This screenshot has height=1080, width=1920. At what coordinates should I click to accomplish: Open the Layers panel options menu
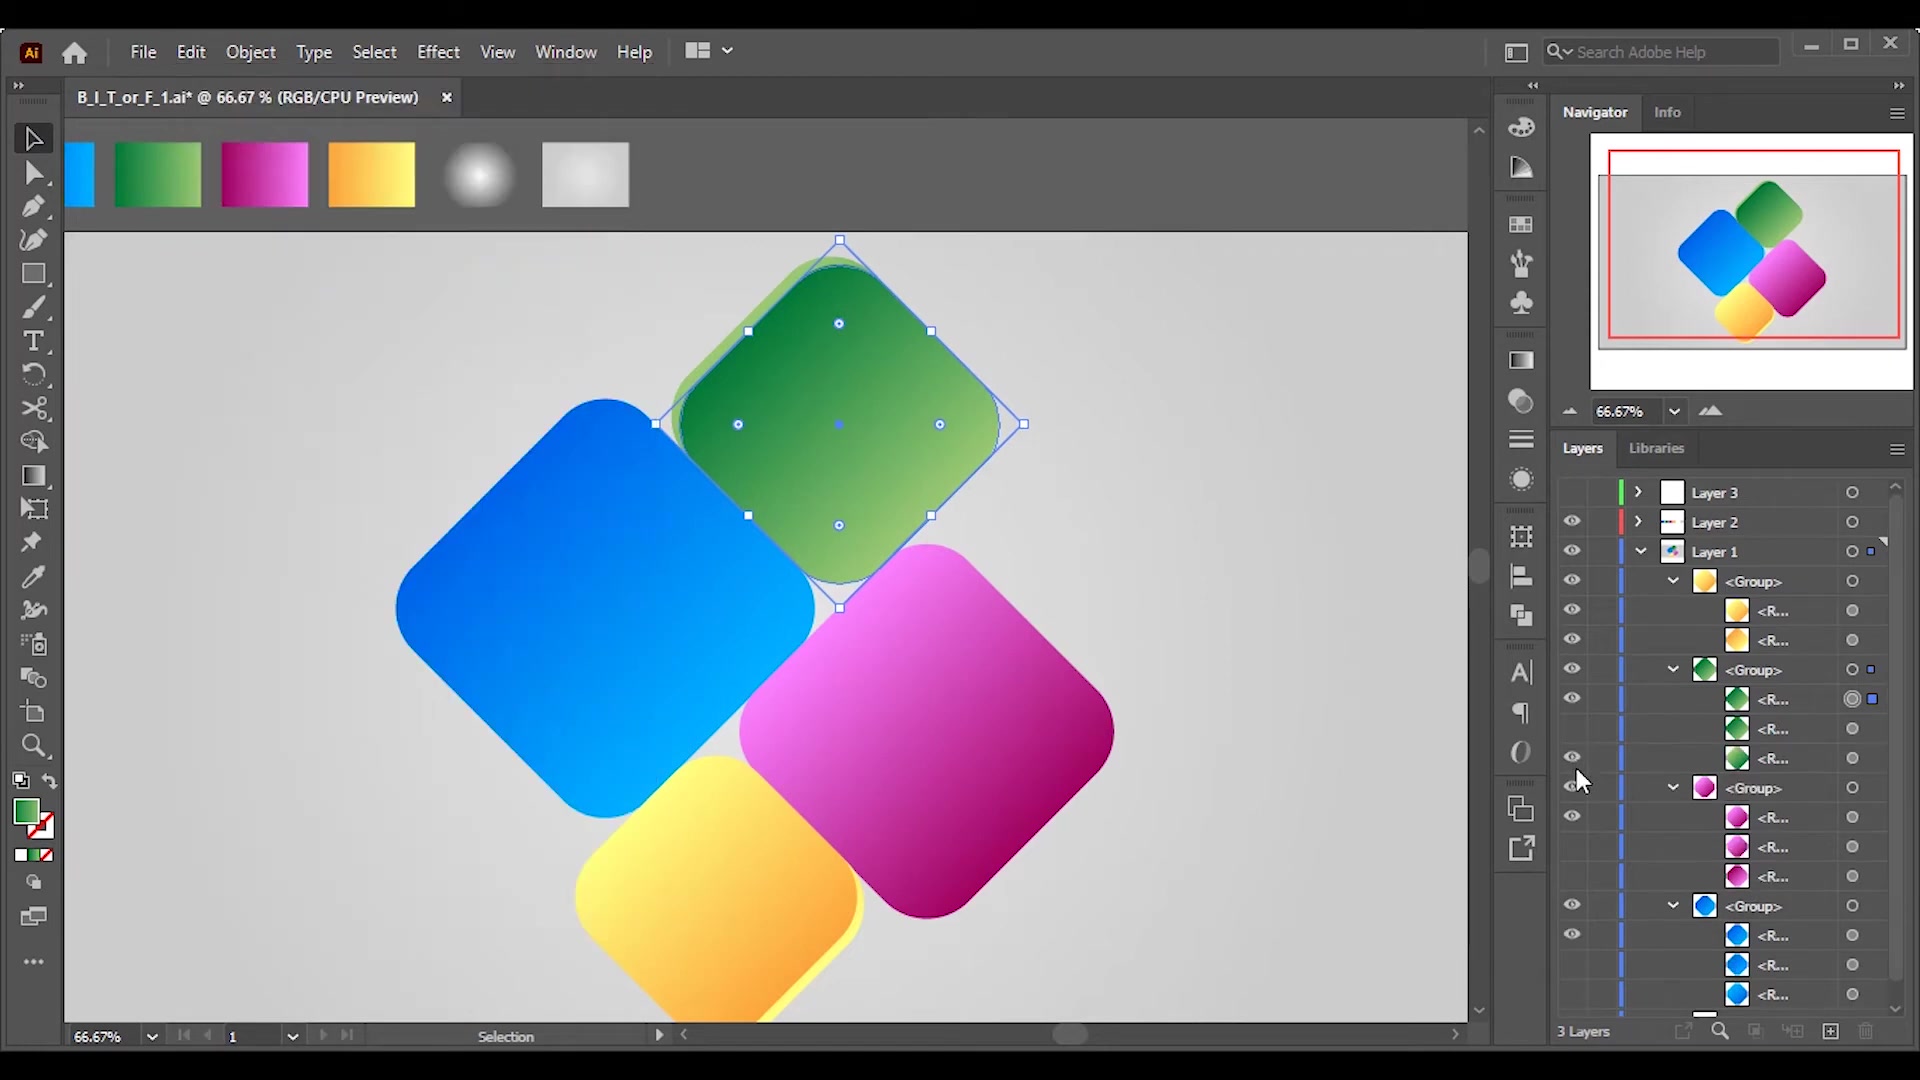point(1897,449)
